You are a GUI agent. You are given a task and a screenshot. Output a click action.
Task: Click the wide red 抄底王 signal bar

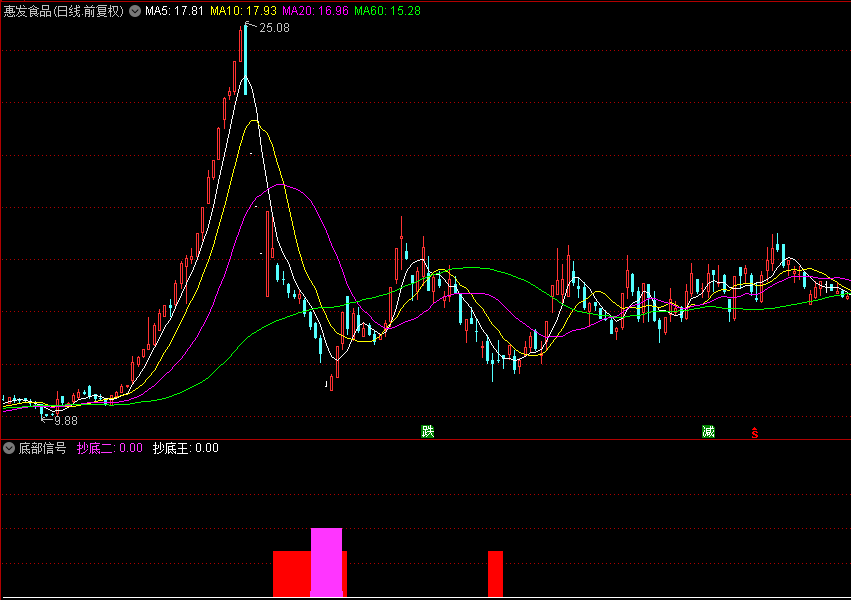(x=292, y=574)
